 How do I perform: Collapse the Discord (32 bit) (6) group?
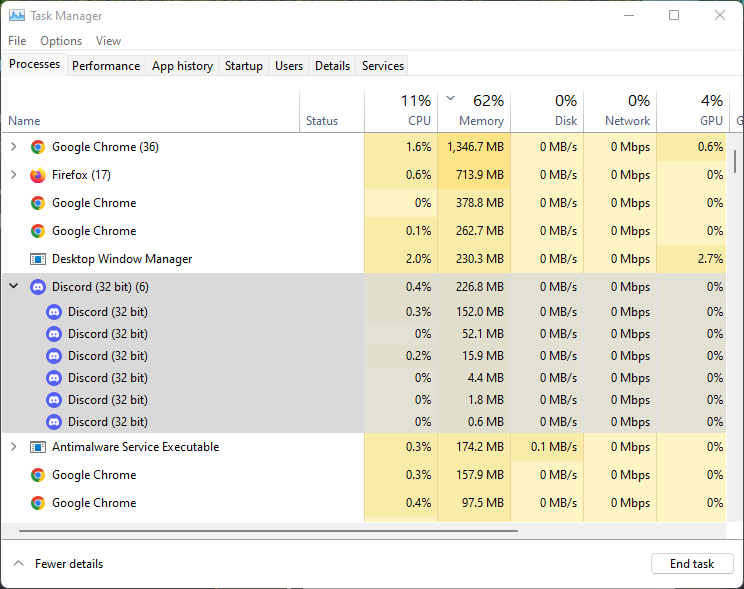14,286
